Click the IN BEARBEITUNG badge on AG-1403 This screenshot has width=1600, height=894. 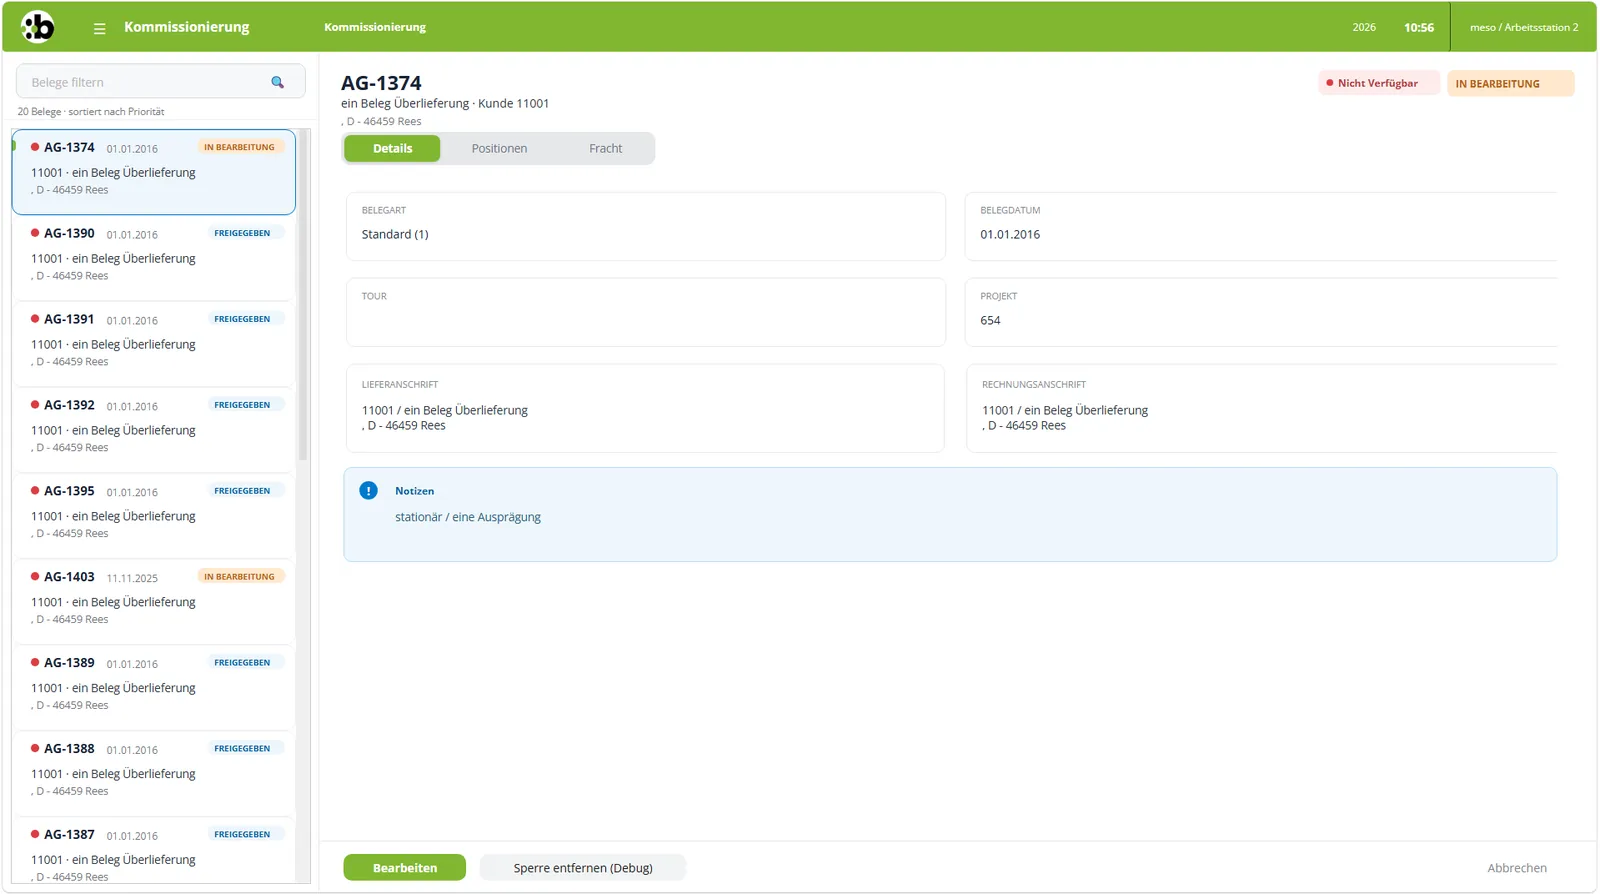[239, 576]
